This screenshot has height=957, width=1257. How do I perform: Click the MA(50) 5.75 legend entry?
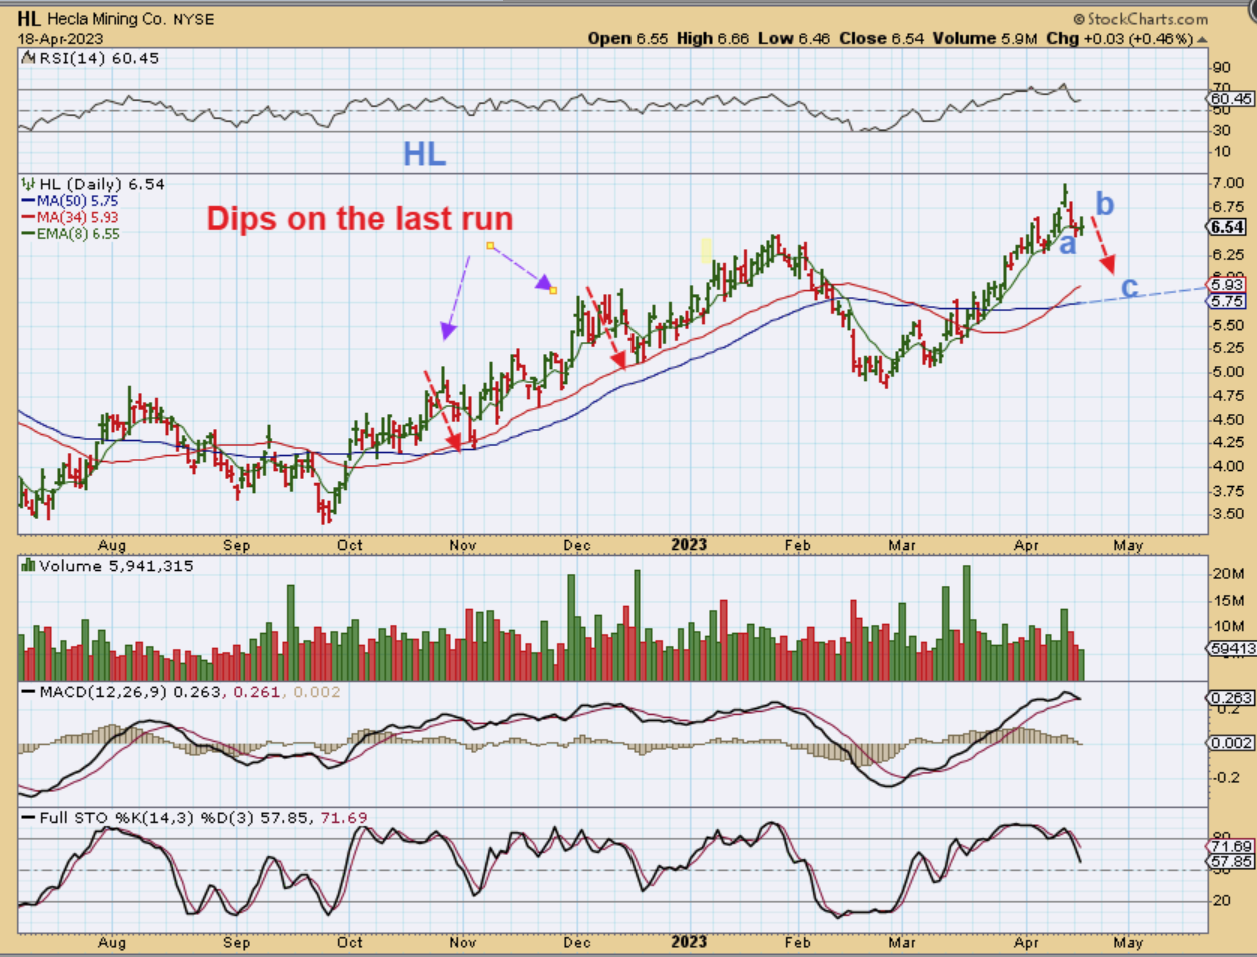tap(69, 200)
